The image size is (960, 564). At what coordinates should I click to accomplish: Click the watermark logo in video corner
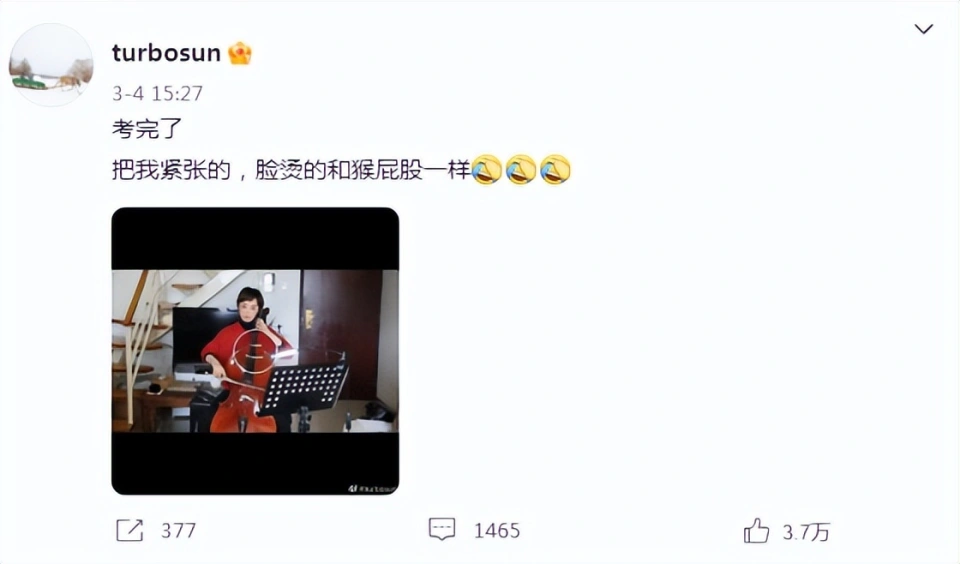(372, 488)
